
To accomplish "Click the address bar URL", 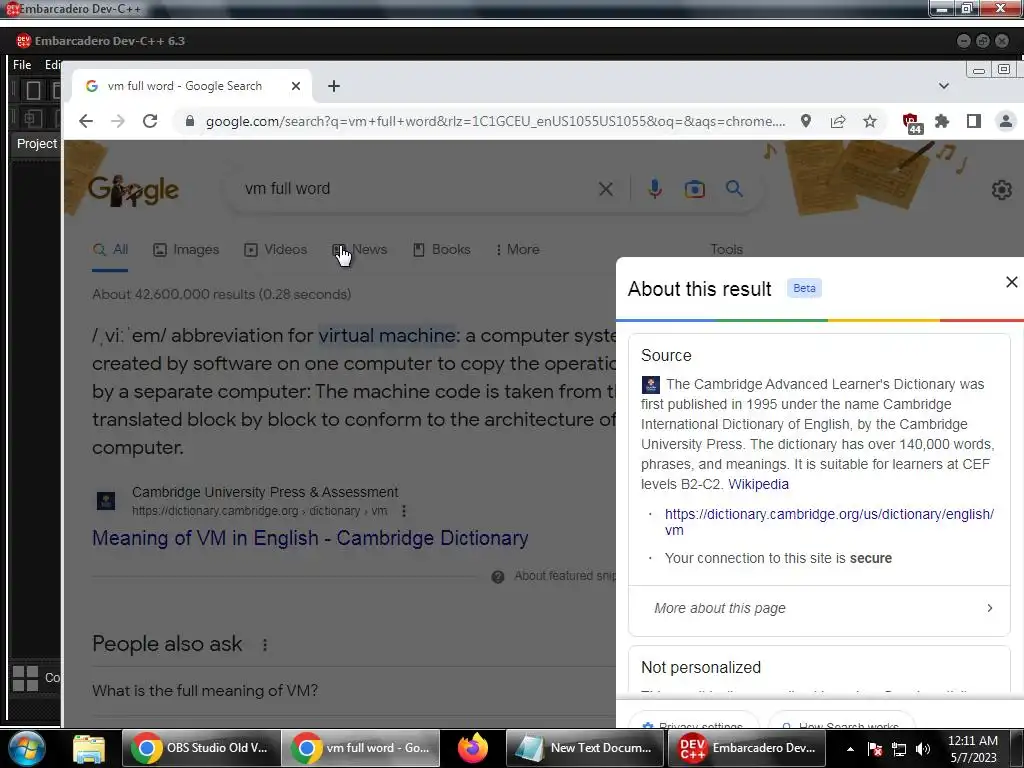I will pos(495,121).
